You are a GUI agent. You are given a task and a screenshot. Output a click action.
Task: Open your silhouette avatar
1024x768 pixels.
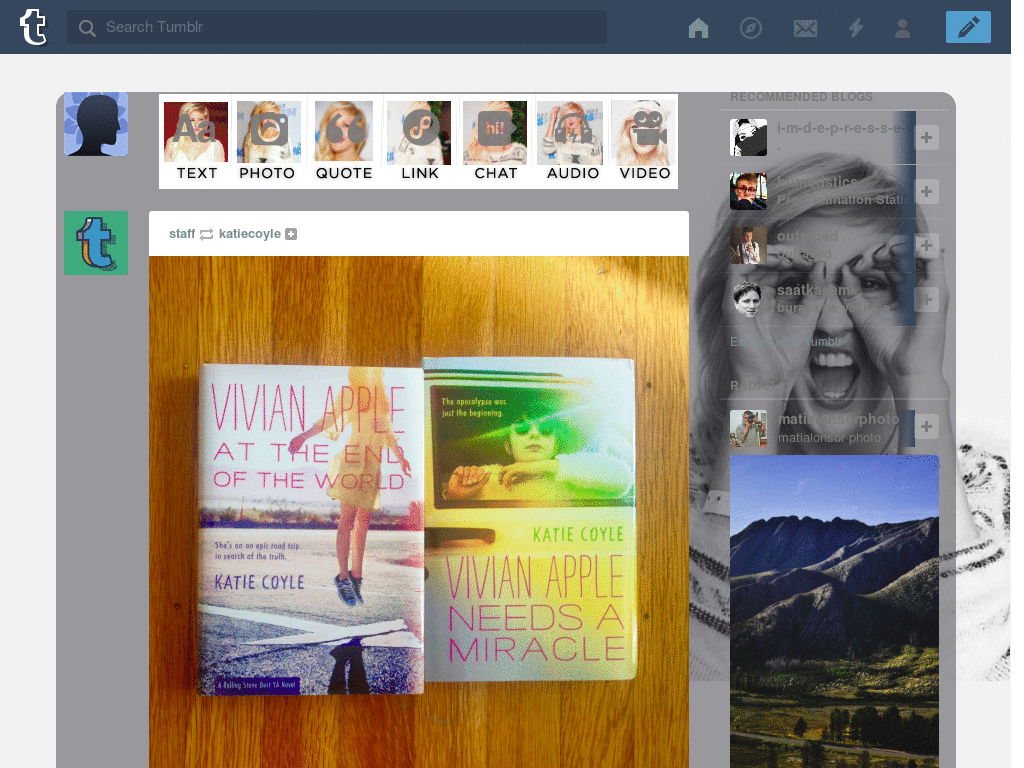pyautogui.click(x=96, y=124)
